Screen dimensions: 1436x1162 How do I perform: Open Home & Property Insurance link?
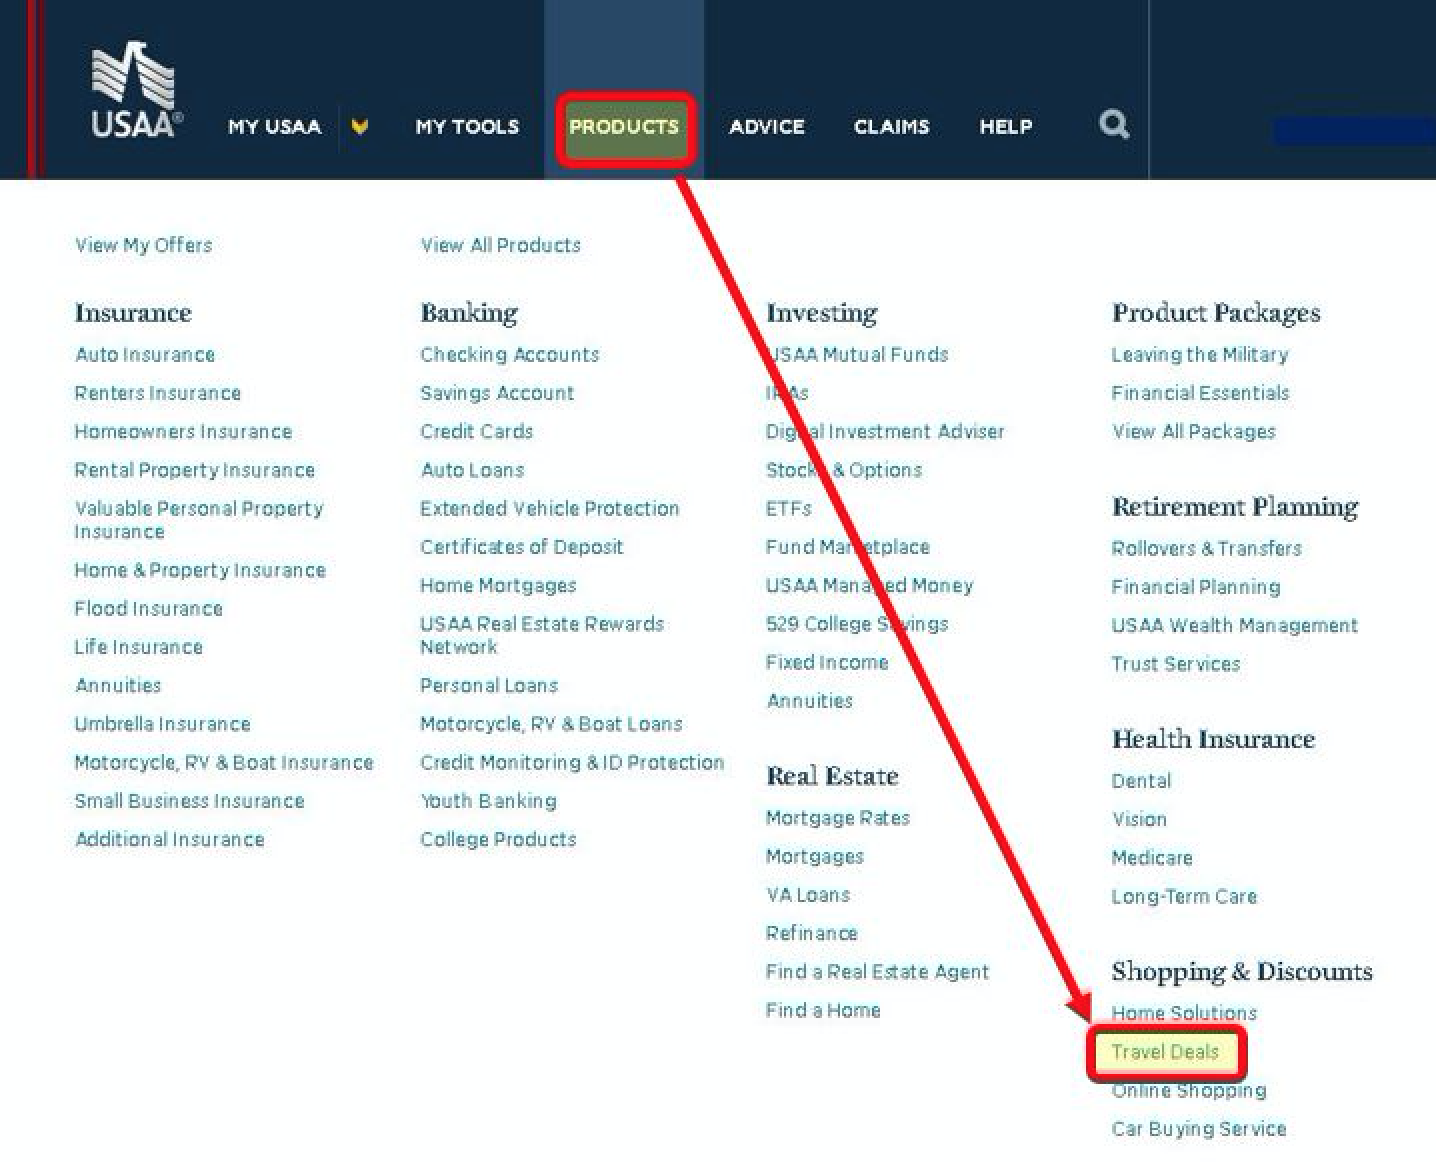click(200, 570)
